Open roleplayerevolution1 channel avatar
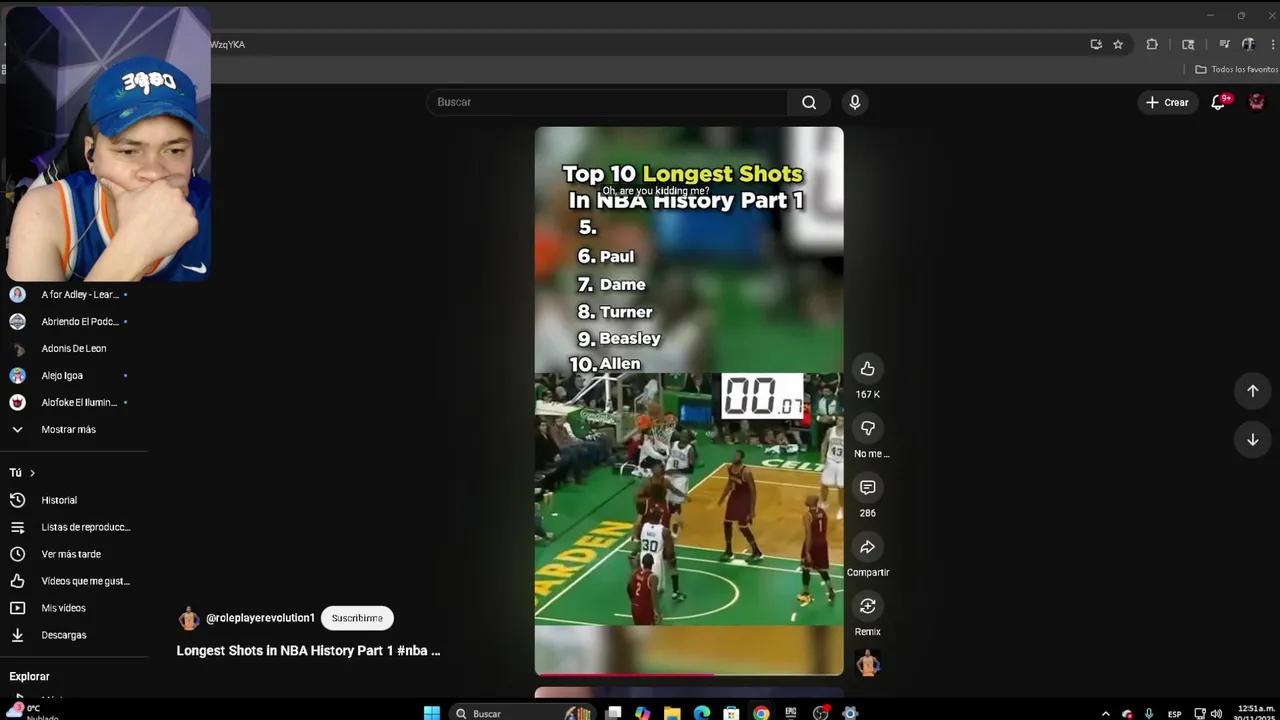This screenshot has width=1280, height=720. coord(189,619)
